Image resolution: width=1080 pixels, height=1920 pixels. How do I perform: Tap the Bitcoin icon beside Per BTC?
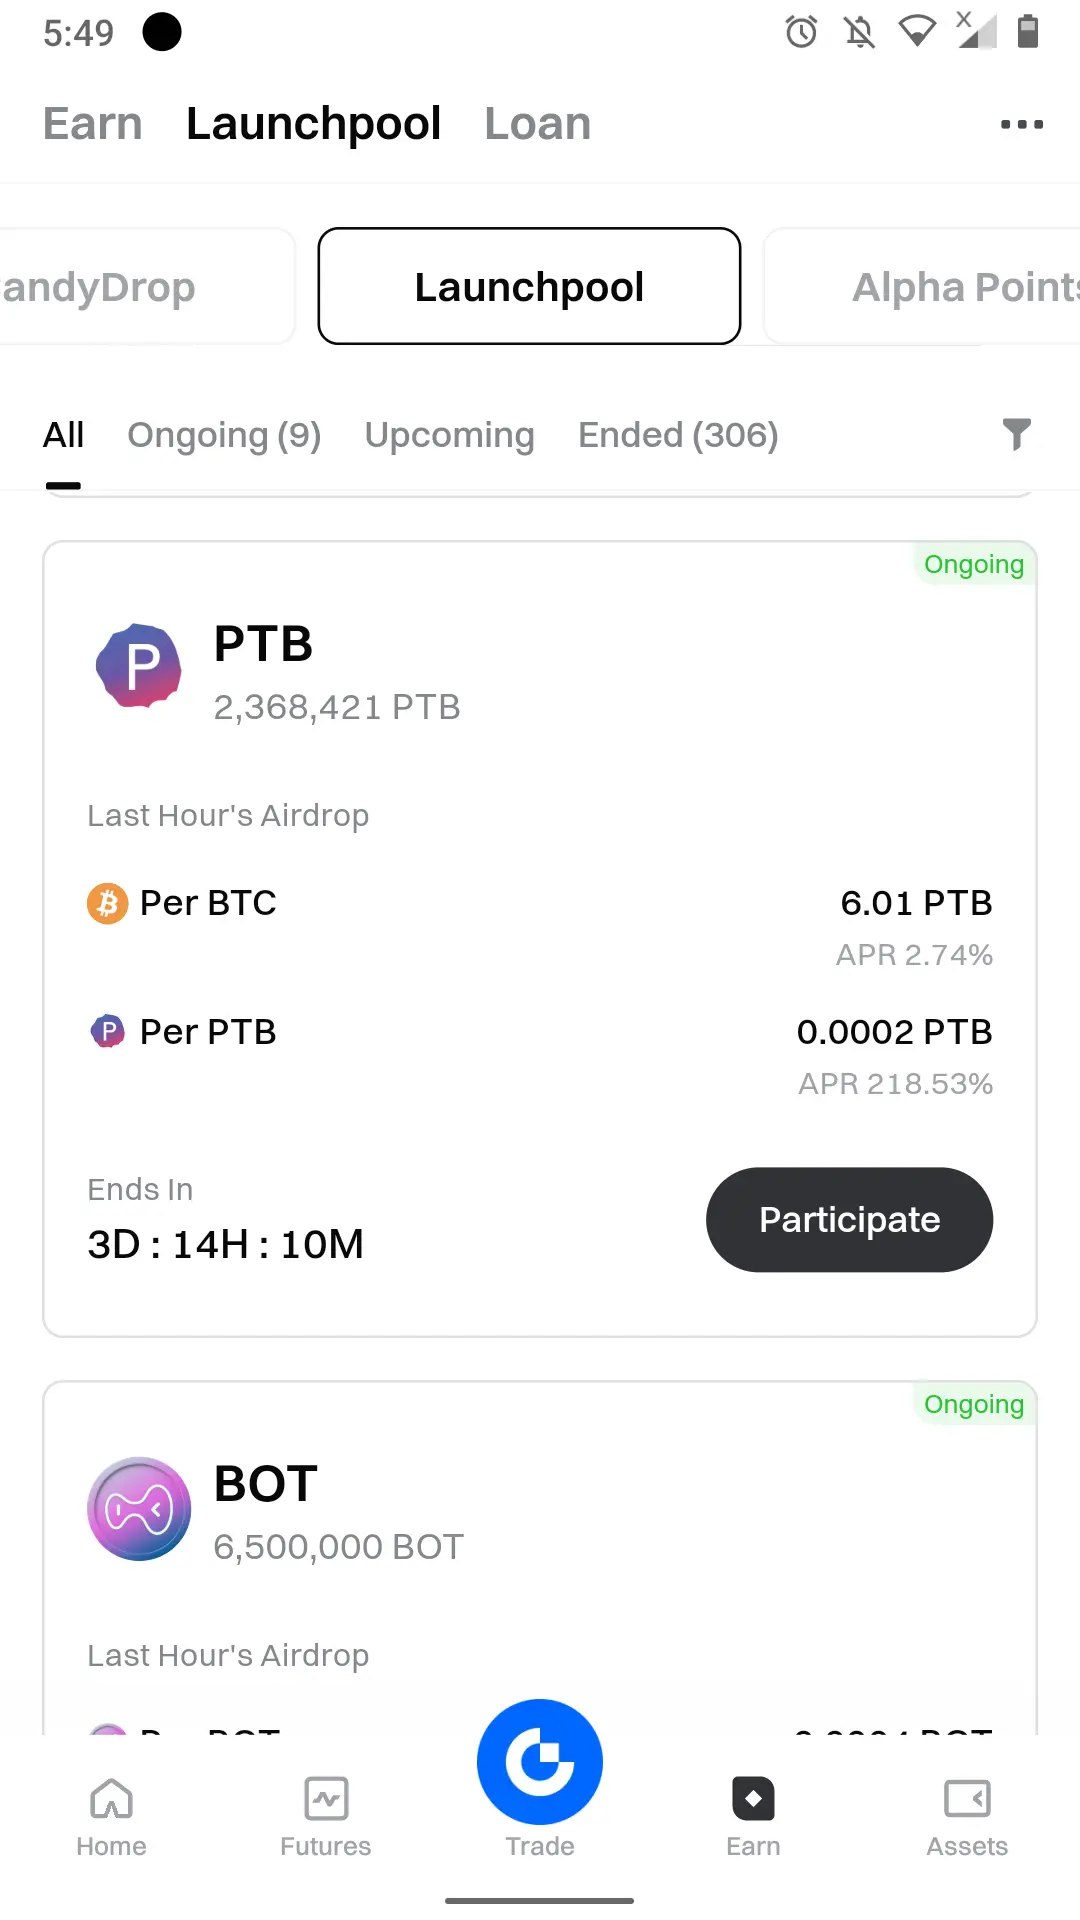coord(108,903)
